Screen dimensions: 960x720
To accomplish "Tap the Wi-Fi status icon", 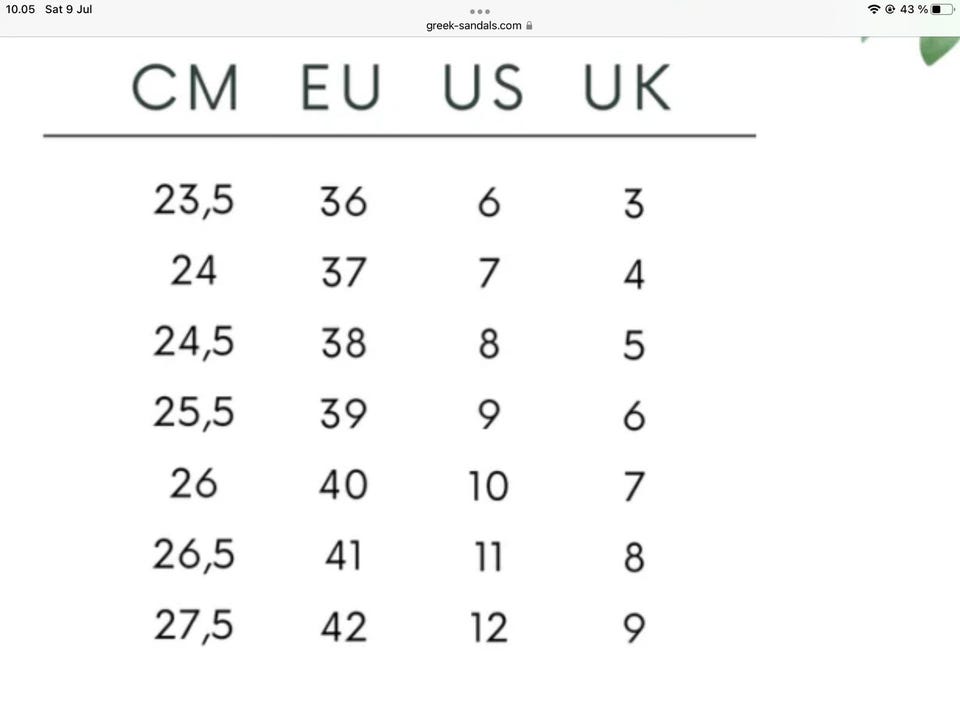I will (874, 9).
